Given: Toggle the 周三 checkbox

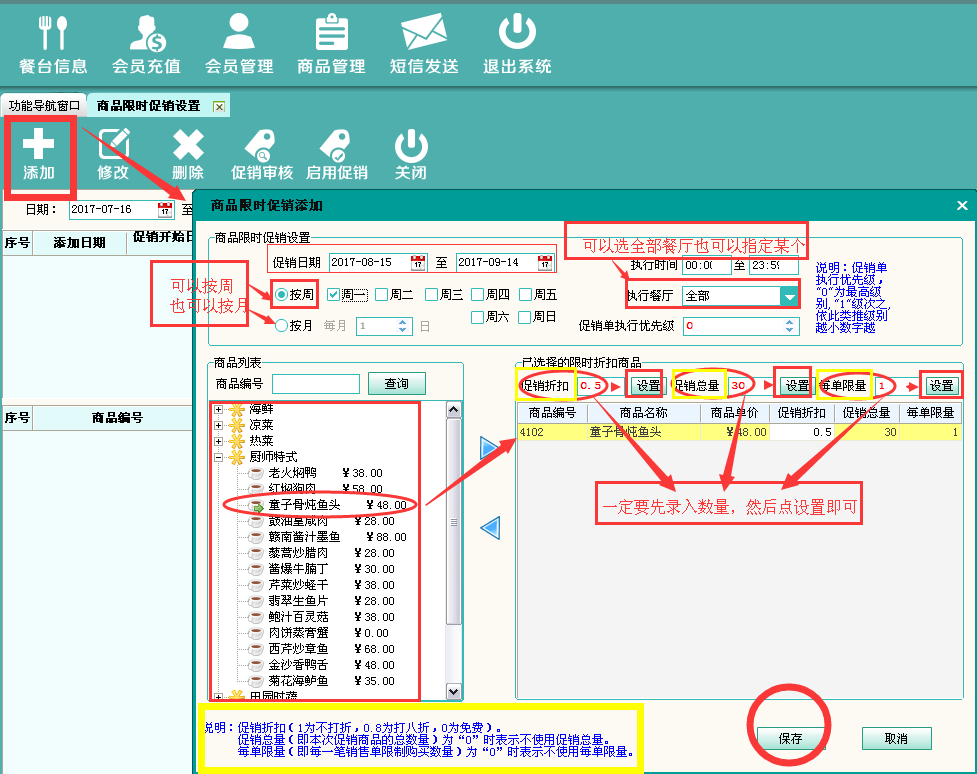Looking at the screenshot, I should 431,295.
